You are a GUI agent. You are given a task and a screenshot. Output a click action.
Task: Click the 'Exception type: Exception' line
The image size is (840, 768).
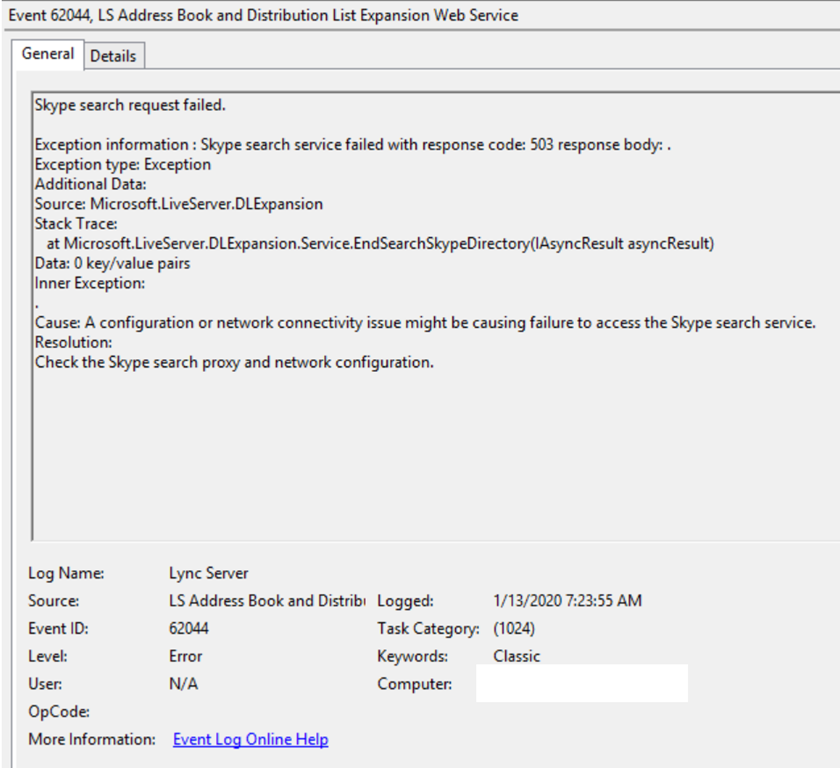click(123, 164)
